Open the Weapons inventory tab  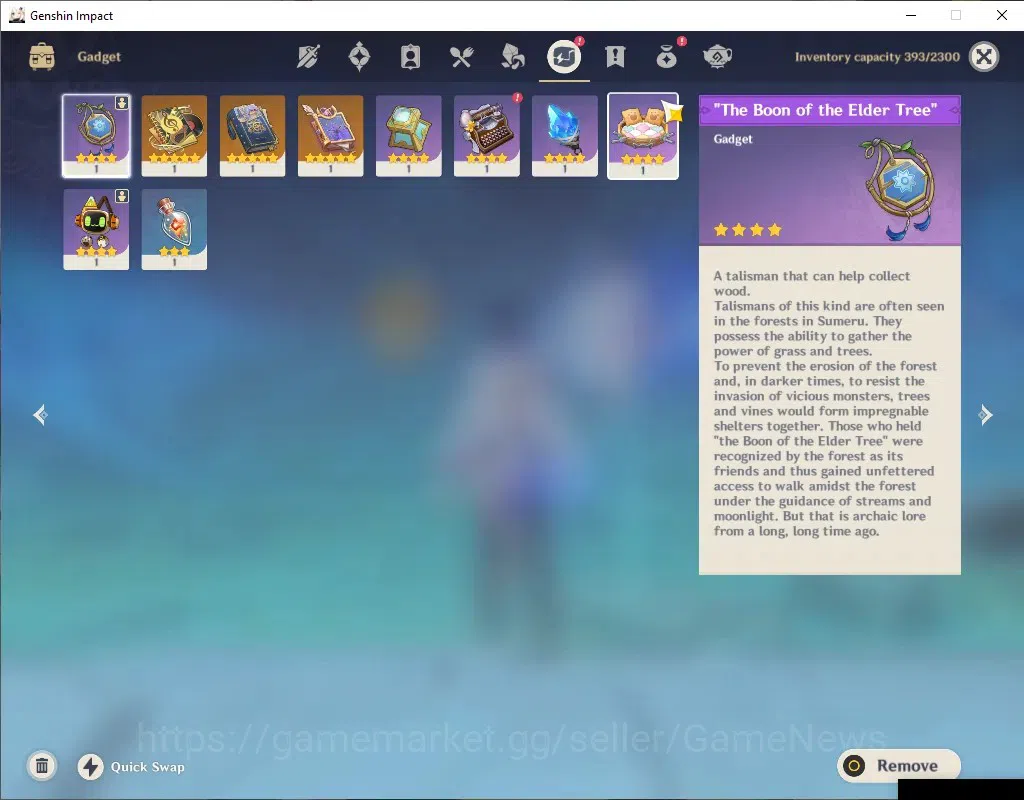308,57
